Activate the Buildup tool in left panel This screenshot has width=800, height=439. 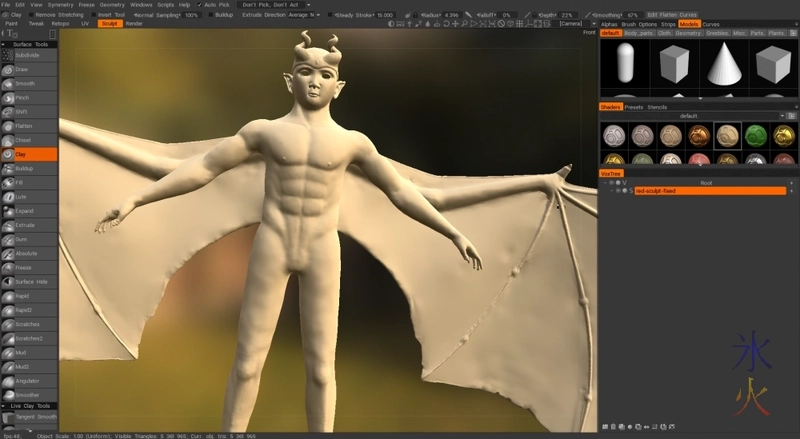(29, 169)
